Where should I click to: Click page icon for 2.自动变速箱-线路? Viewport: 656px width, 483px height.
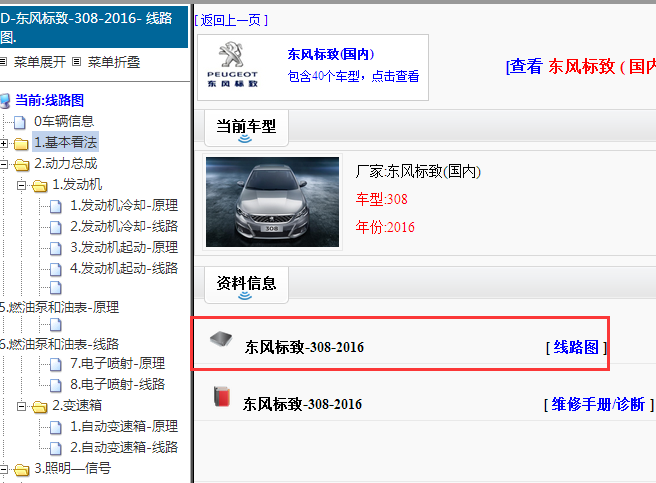pos(56,448)
